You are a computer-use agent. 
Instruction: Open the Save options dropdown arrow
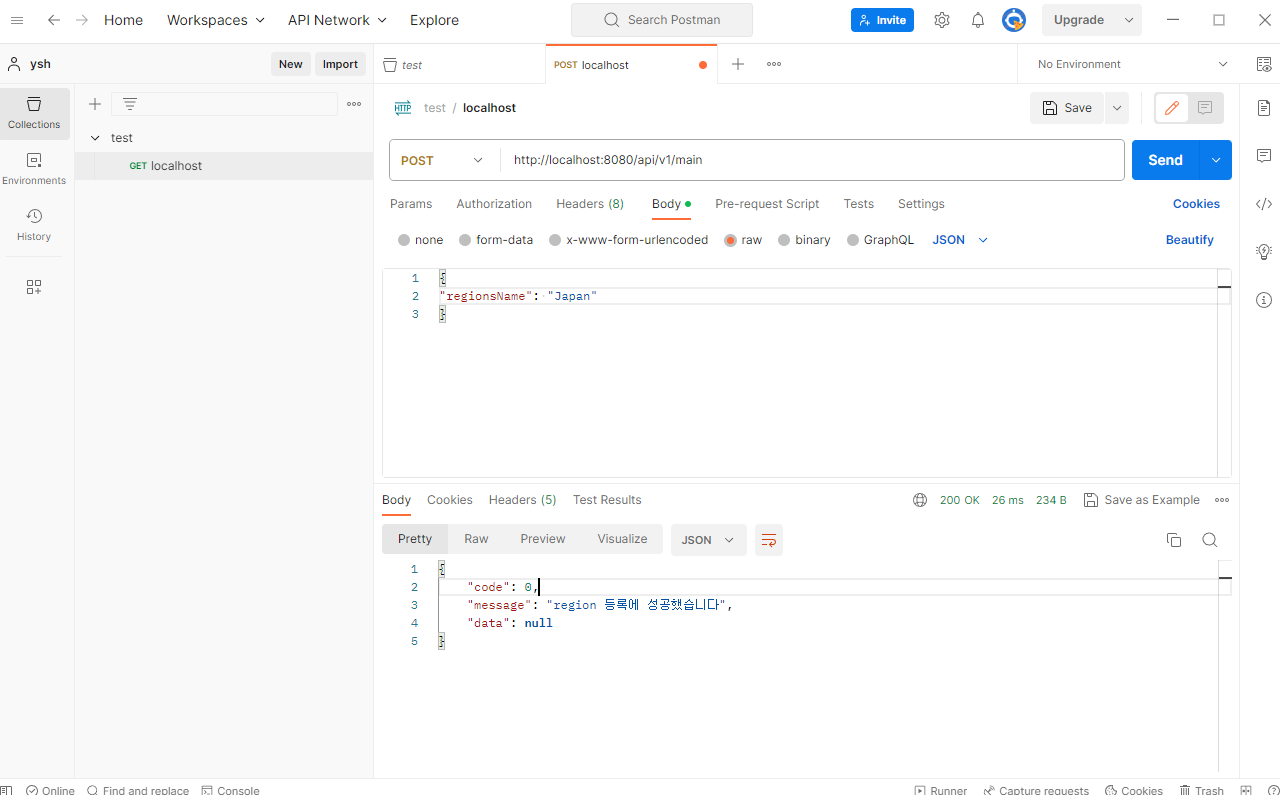1117,108
